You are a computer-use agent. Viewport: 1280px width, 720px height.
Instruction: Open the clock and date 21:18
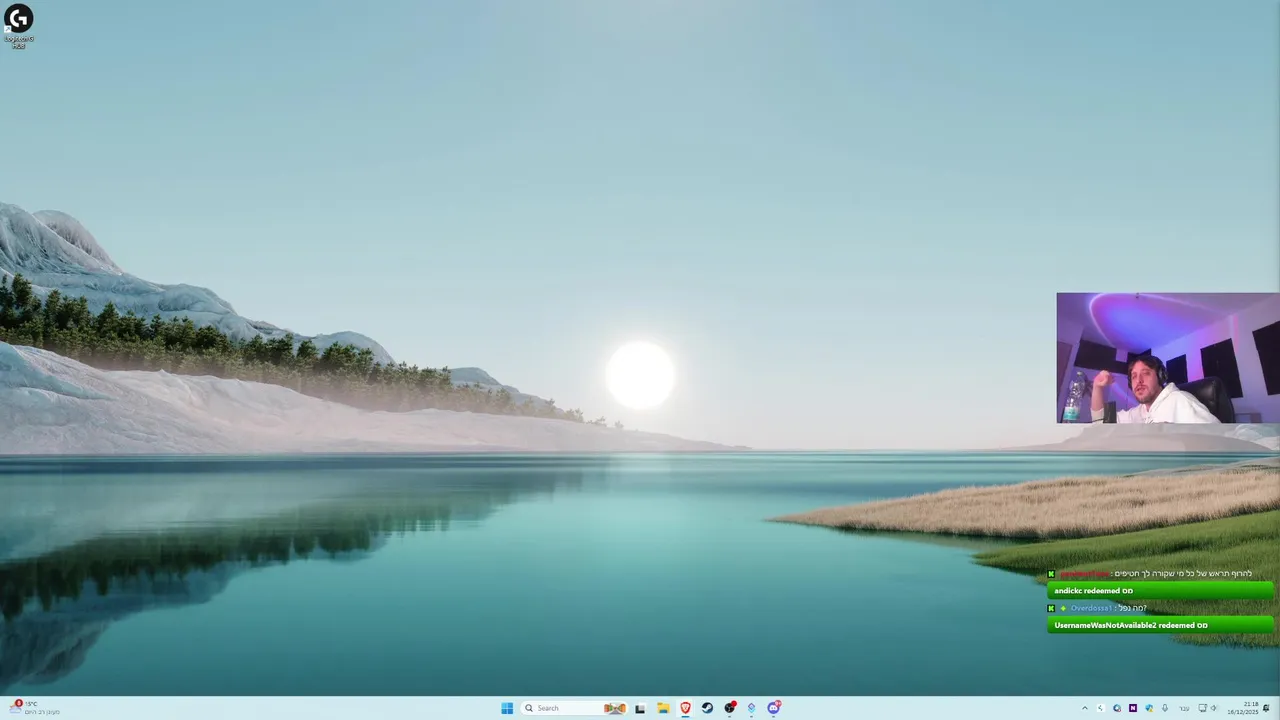[x=1243, y=708]
